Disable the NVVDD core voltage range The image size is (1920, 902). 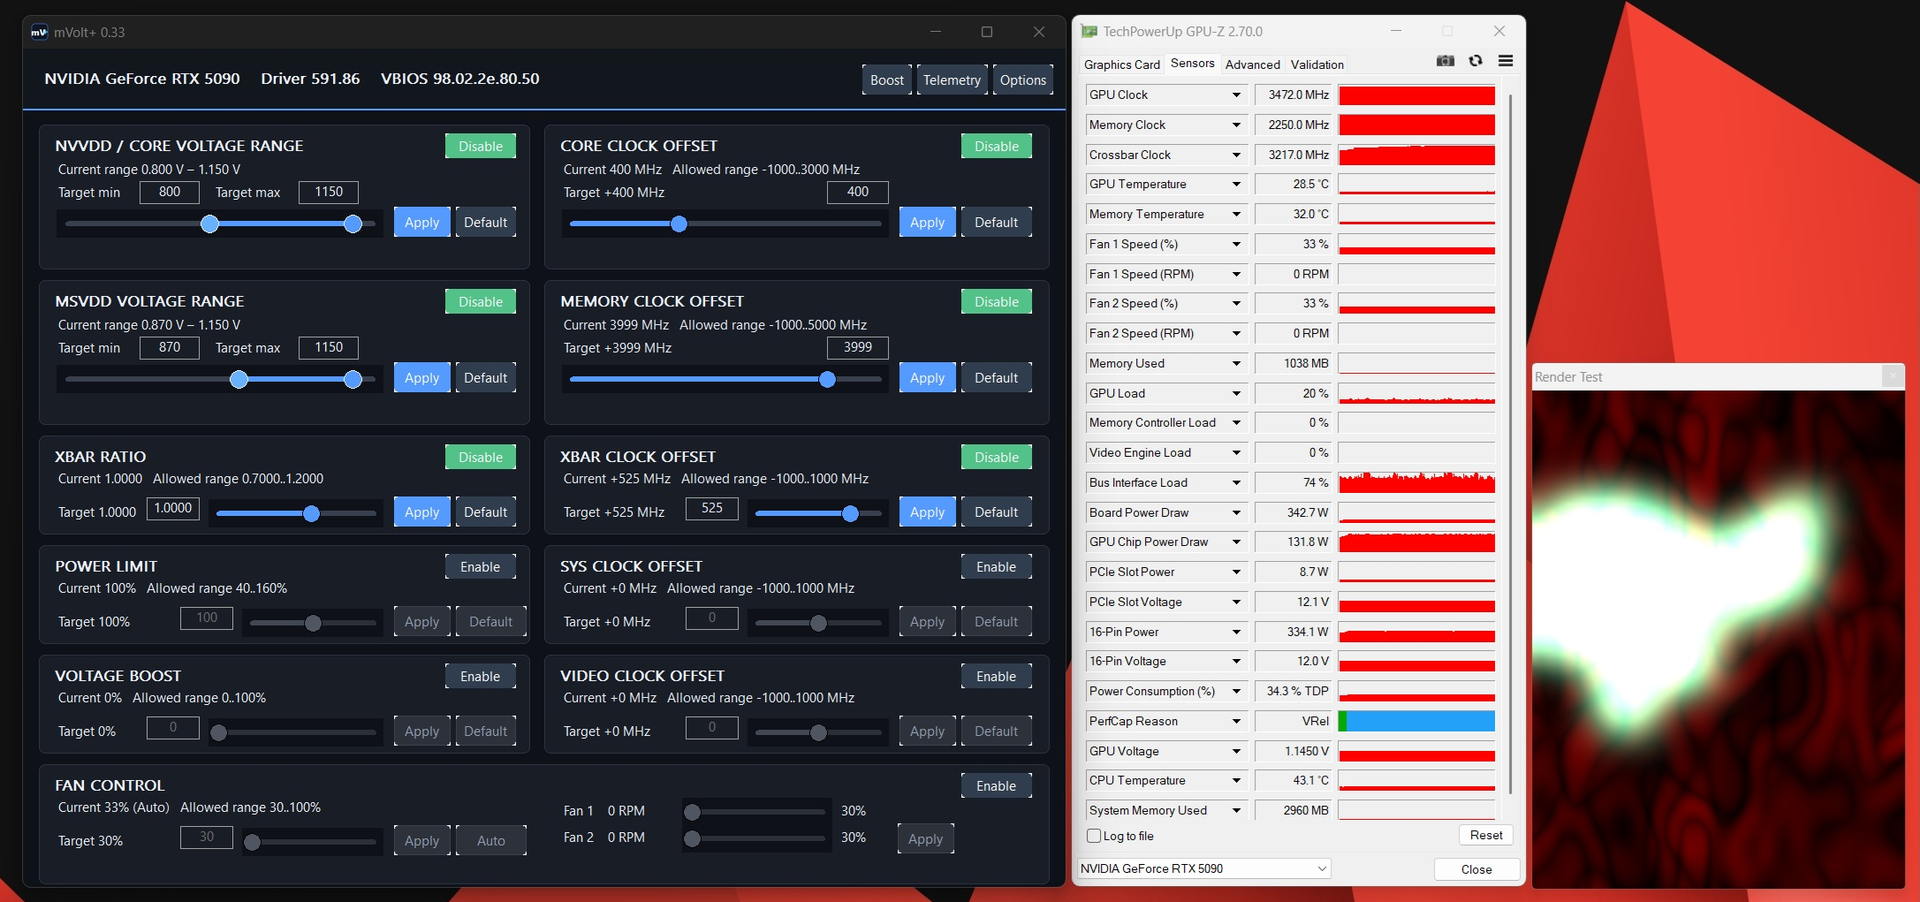click(x=481, y=146)
